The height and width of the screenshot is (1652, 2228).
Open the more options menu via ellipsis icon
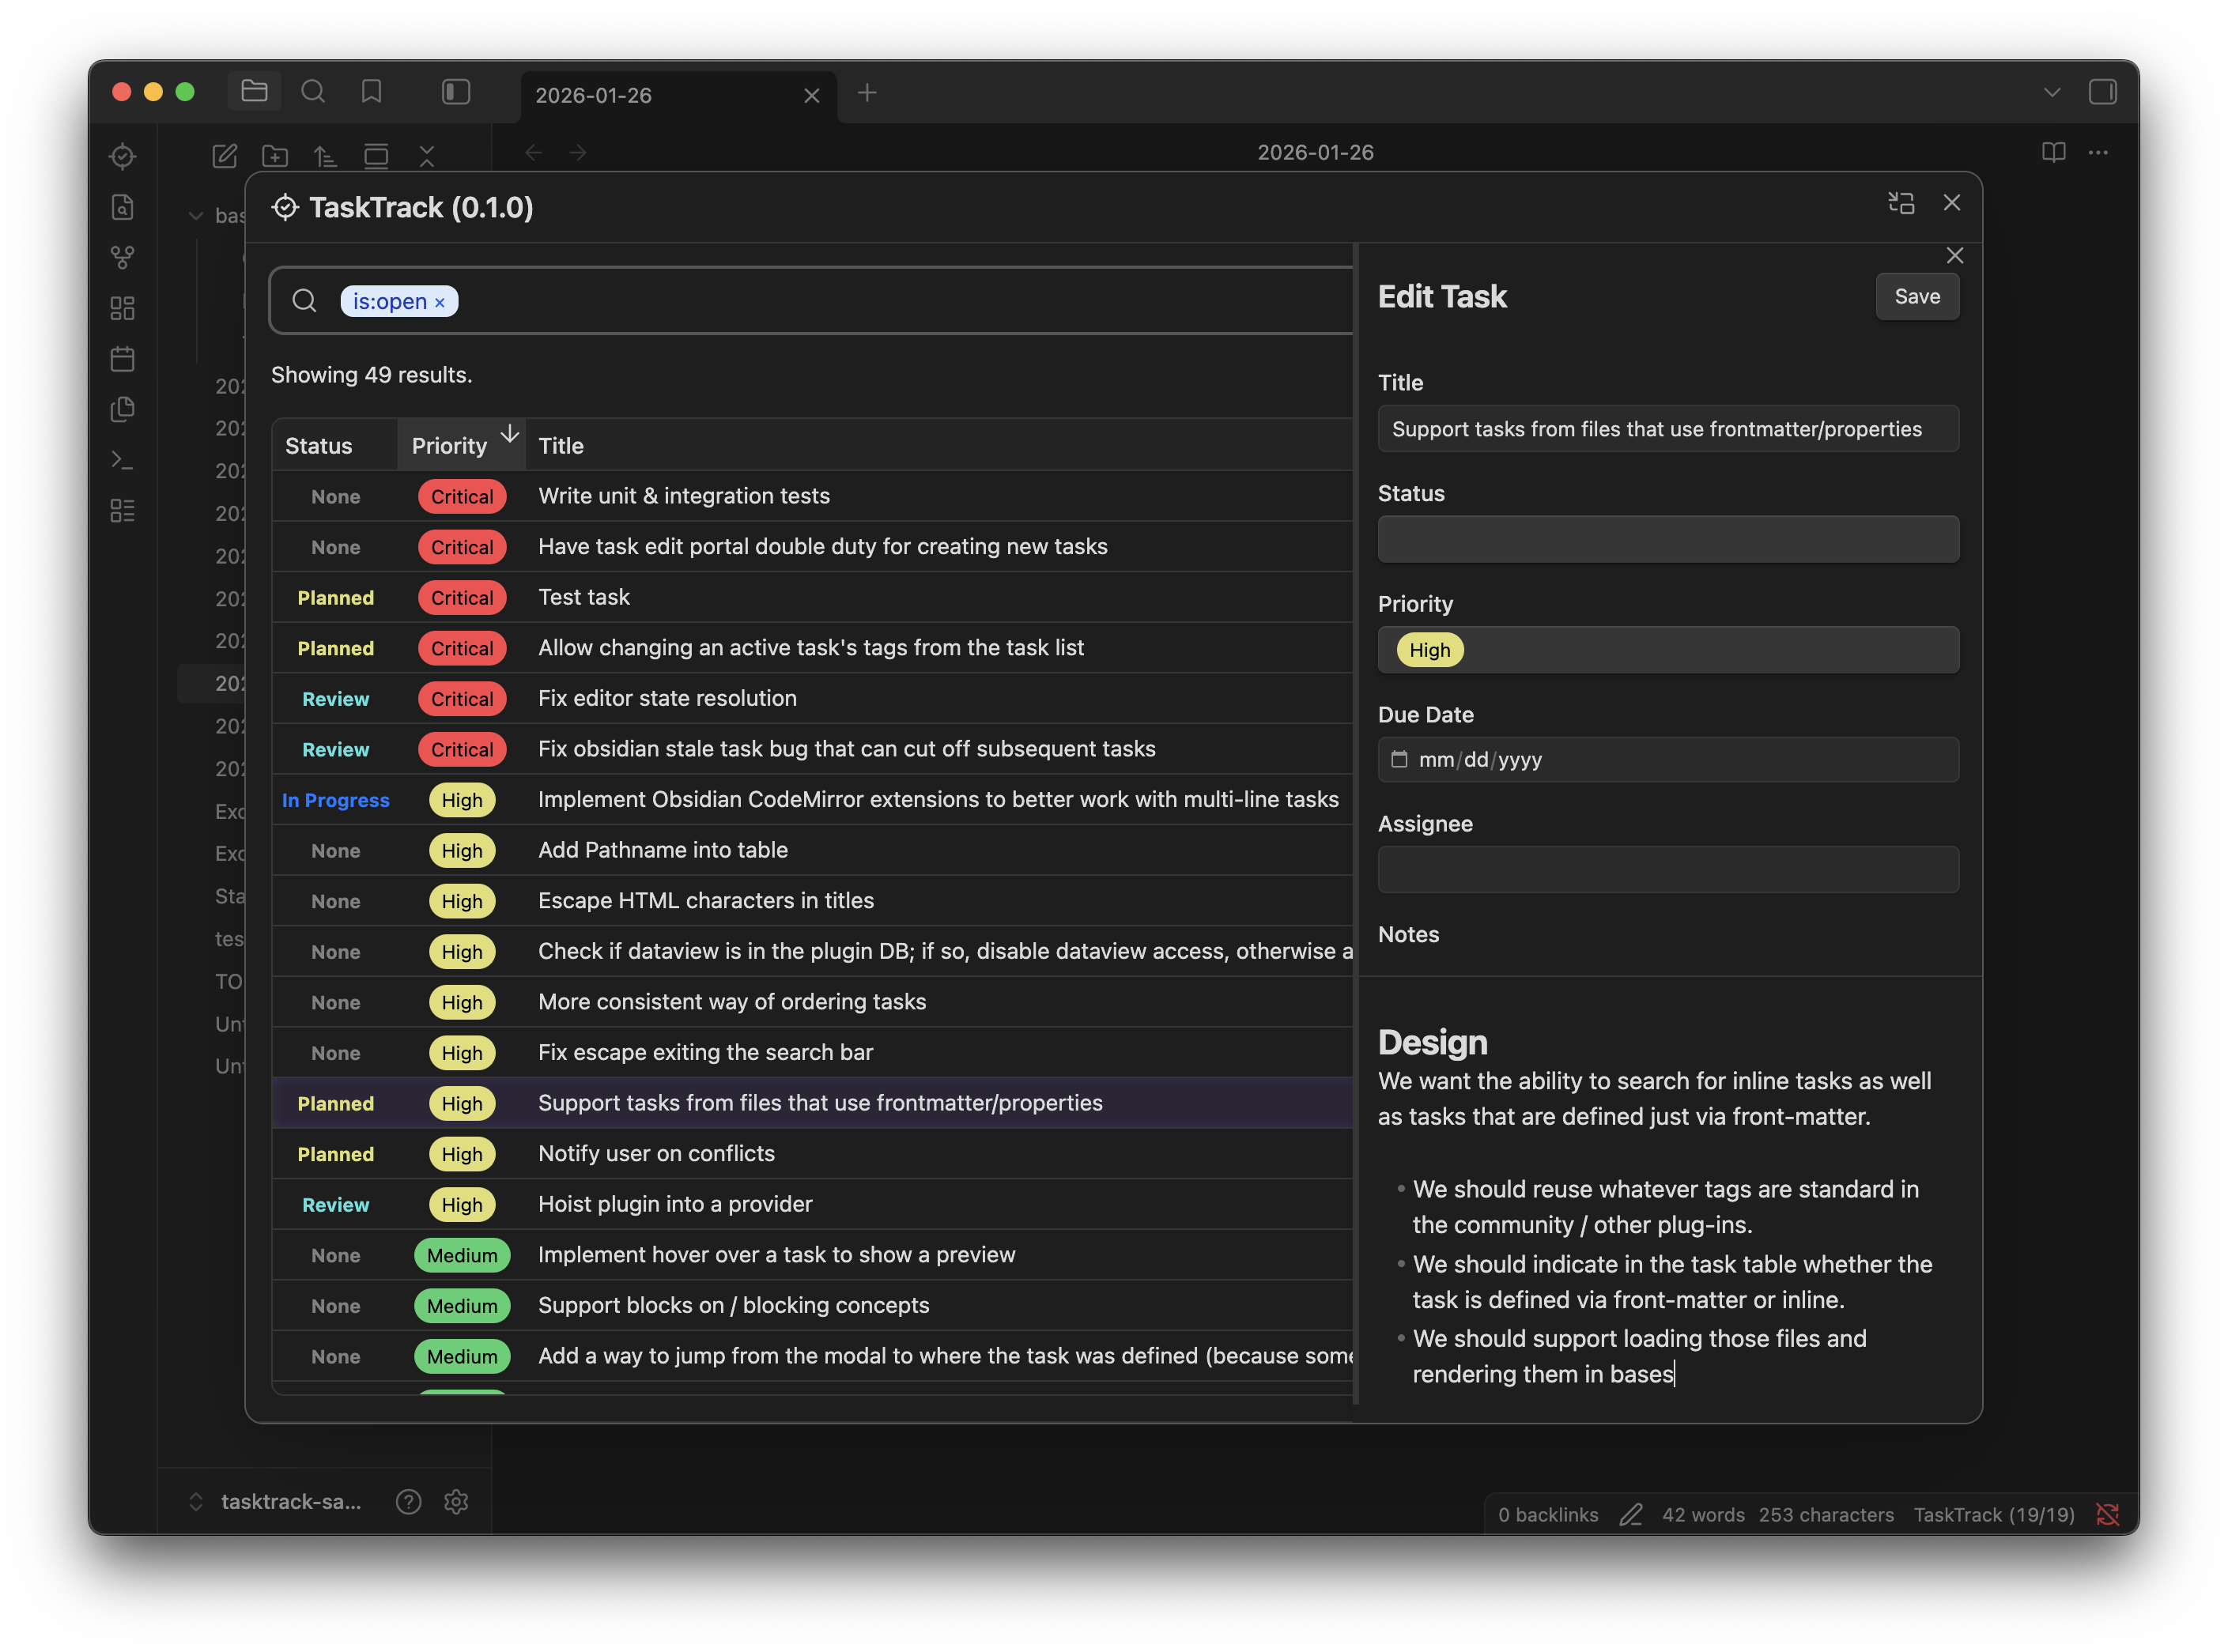coord(2099,152)
